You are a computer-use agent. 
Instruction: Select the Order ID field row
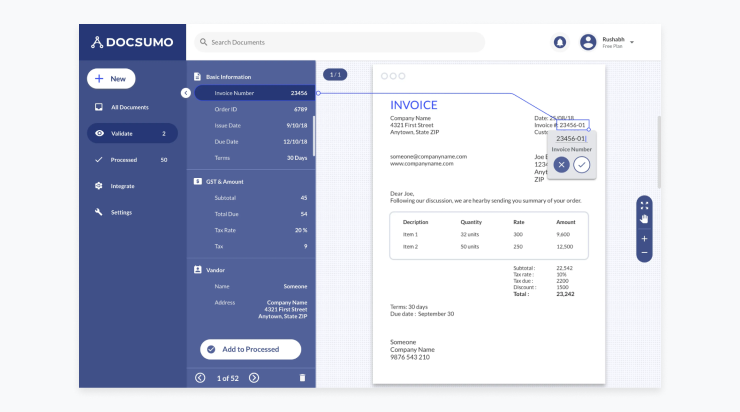pos(255,109)
